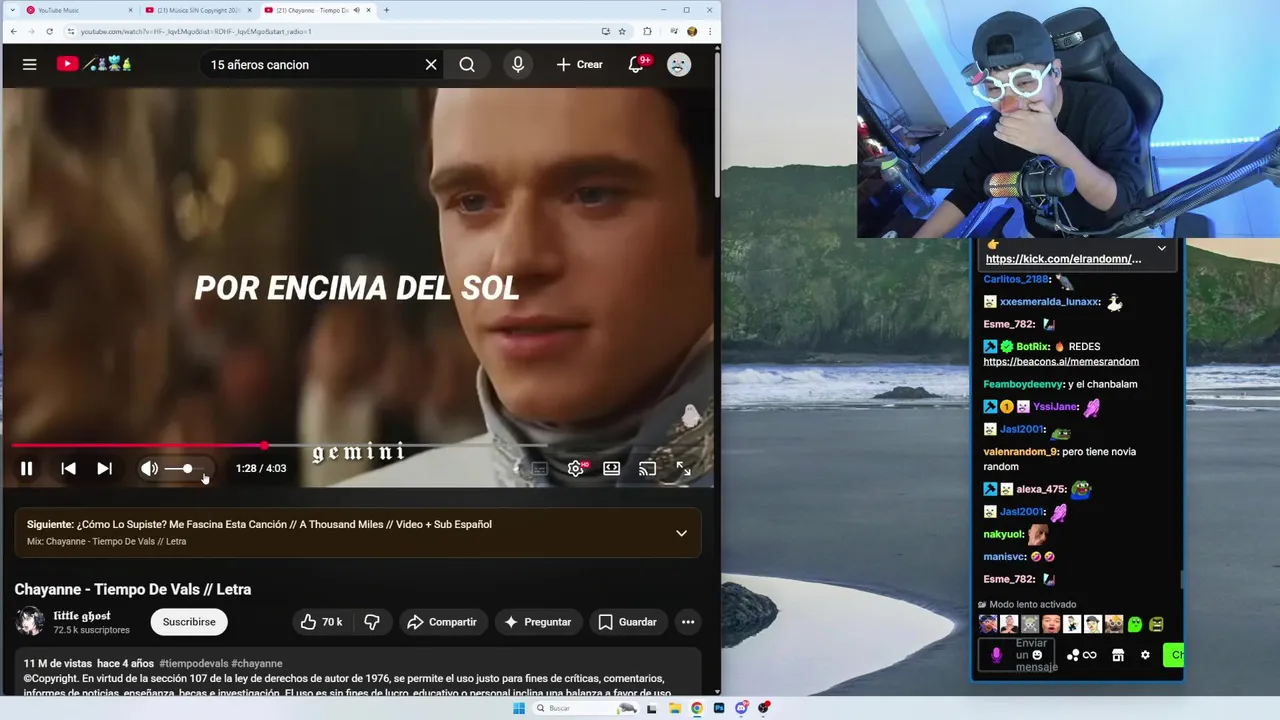Skip to the next video
1280x720 pixels.
pos(104,468)
